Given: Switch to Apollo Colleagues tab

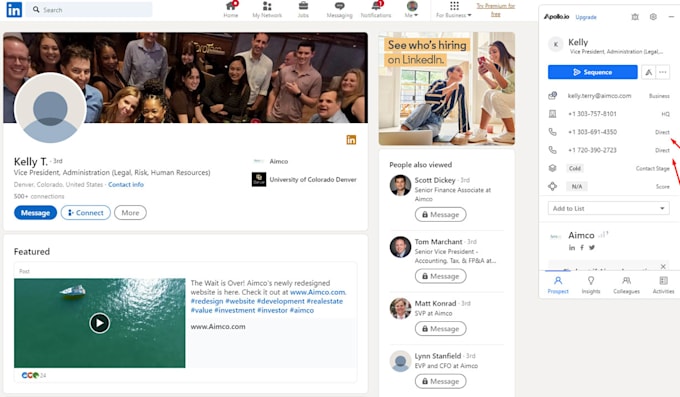Looking at the screenshot, I should pyautogui.click(x=626, y=285).
